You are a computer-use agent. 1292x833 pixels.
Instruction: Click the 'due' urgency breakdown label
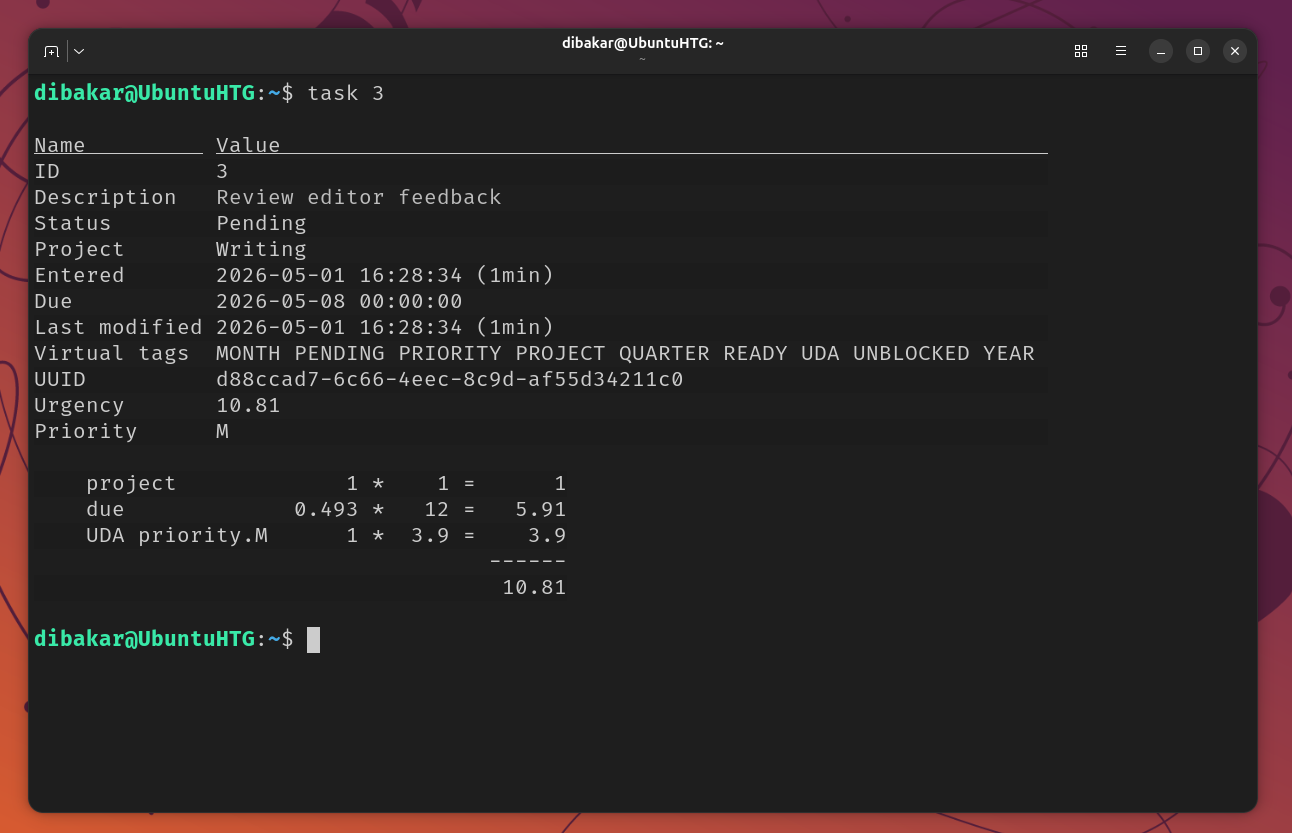coord(105,509)
